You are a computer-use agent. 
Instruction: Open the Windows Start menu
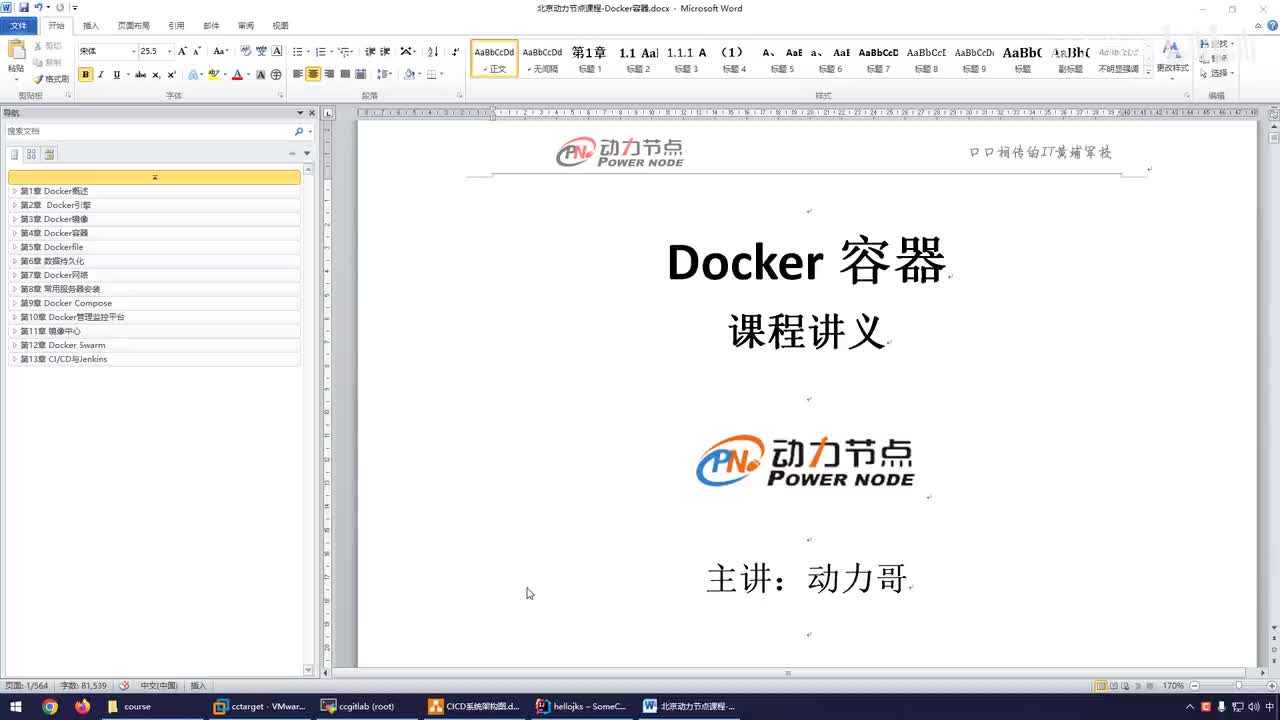(x=16, y=706)
